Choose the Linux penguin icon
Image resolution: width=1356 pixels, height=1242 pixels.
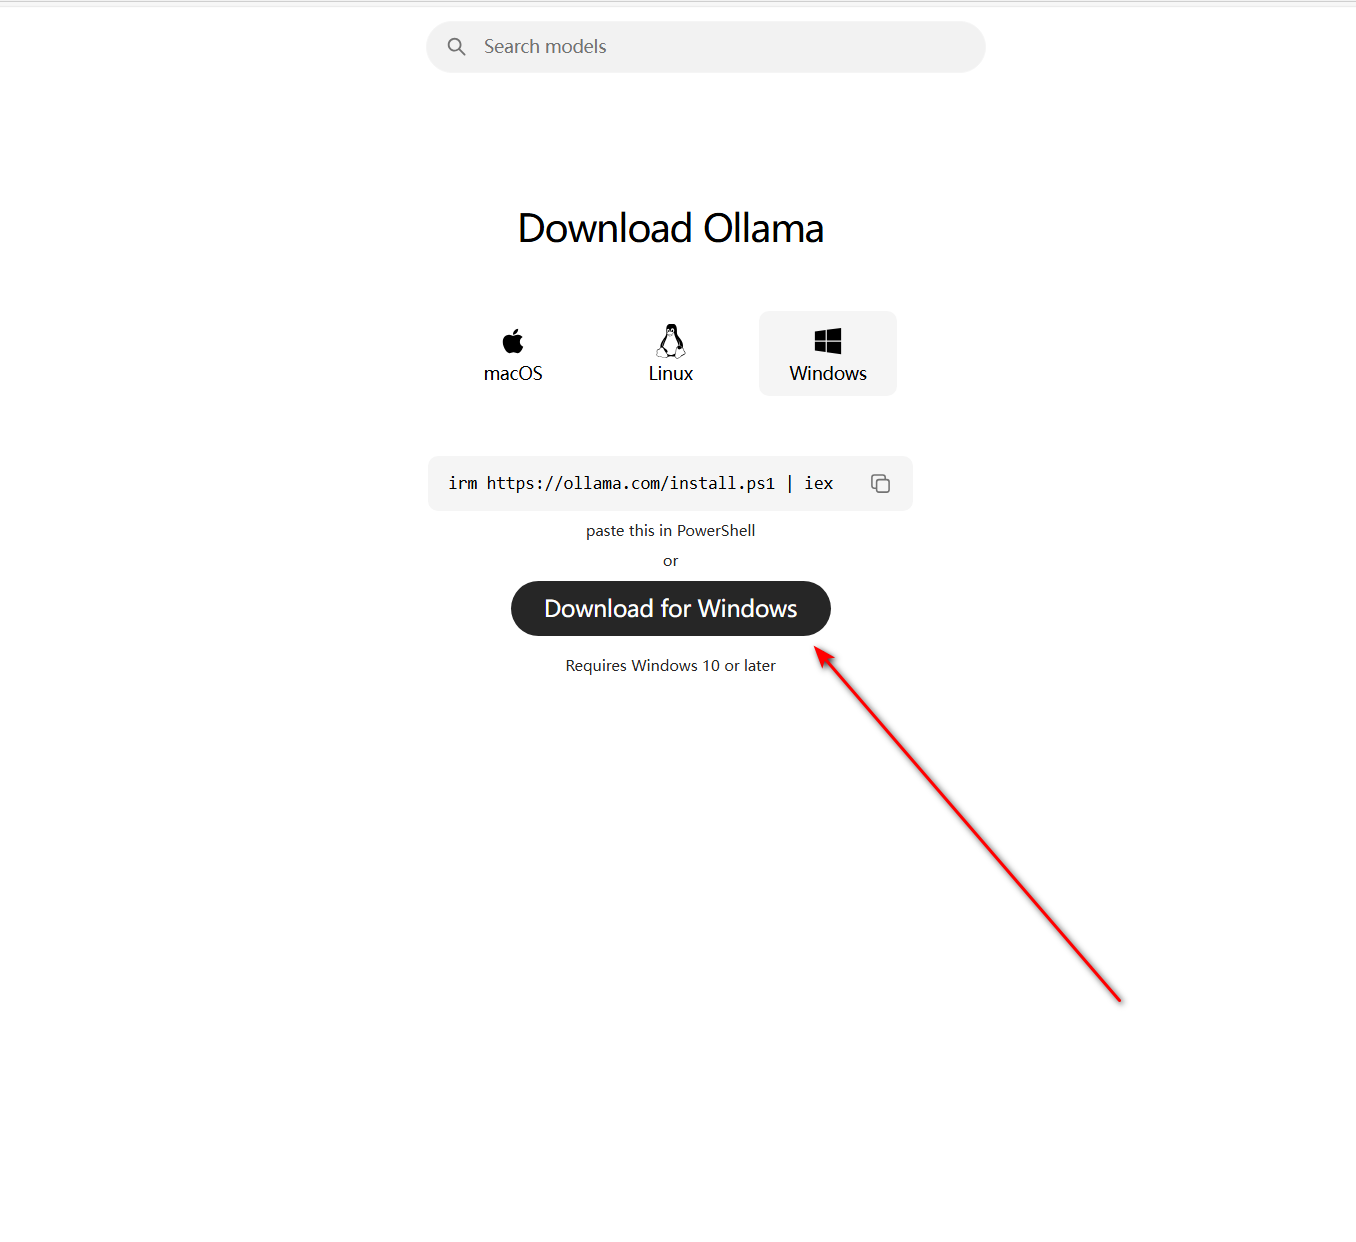coord(671,341)
